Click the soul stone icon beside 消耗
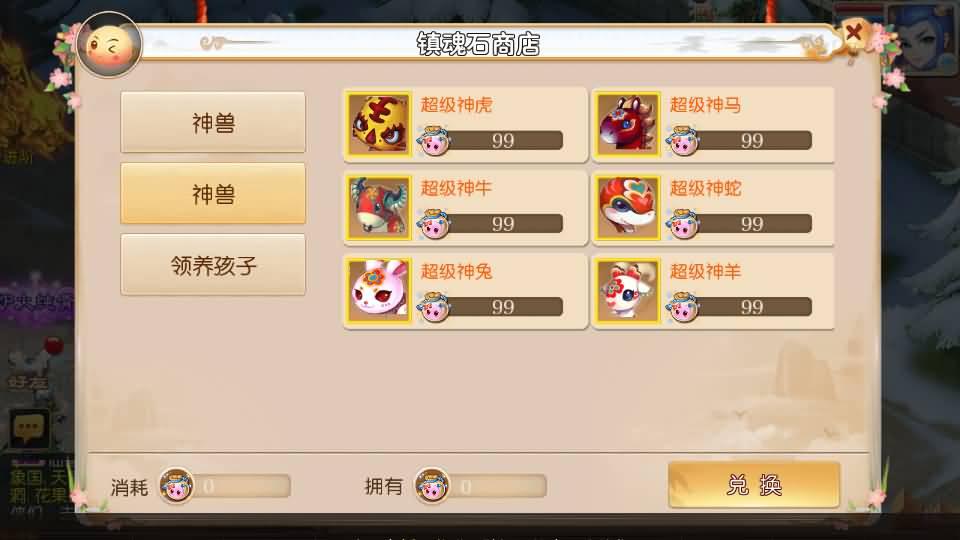Screen dimensions: 960x540 coord(176,486)
